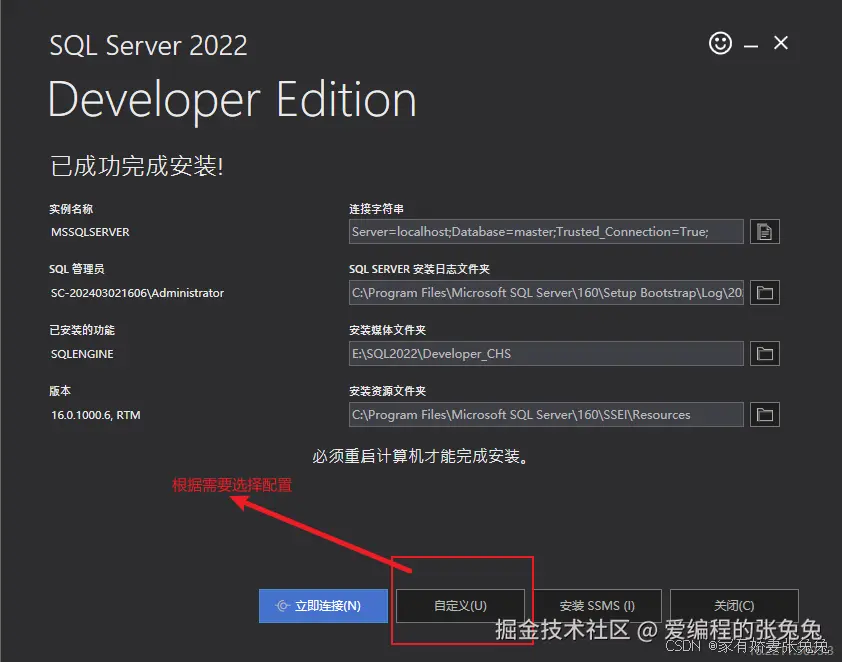Click the 安装媒体文件夹 label

(387, 330)
